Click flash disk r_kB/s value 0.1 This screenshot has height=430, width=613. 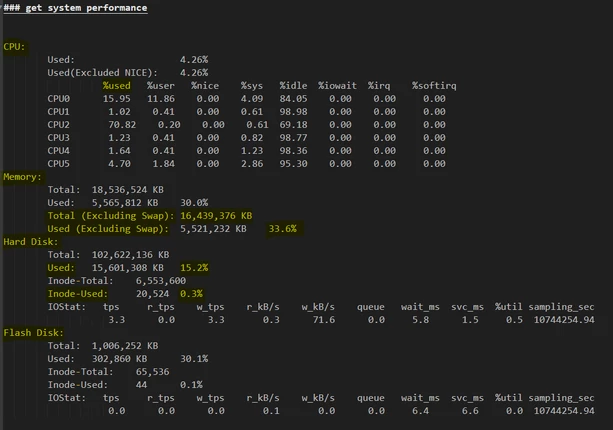click(x=271, y=411)
